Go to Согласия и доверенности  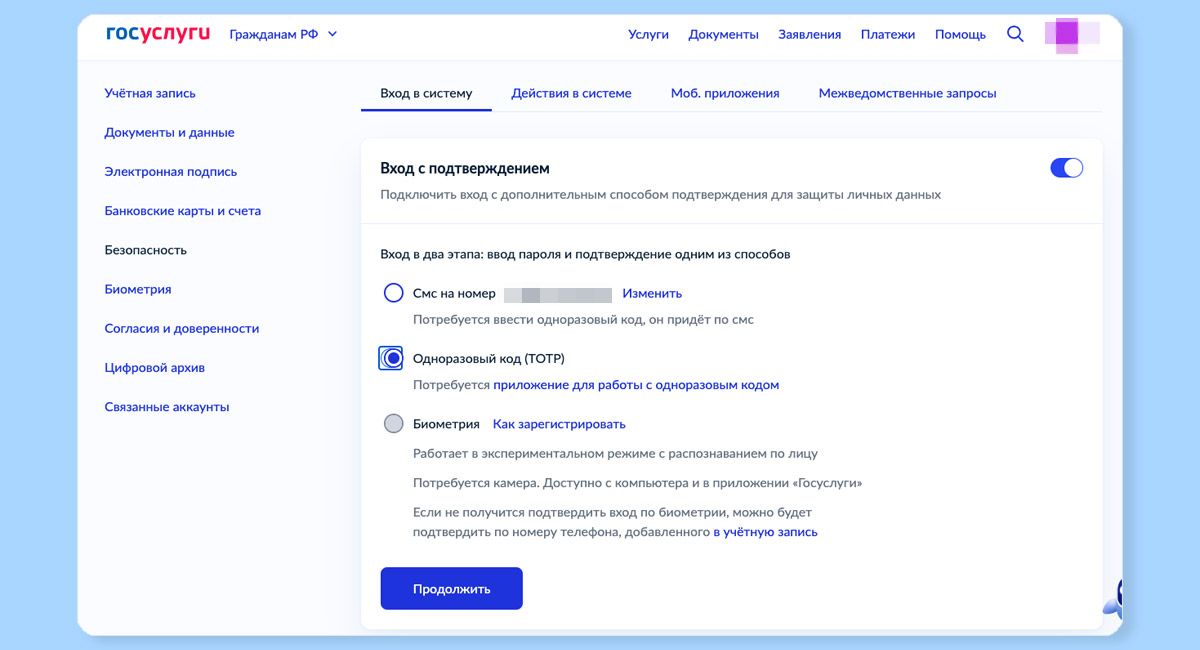pyautogui.click(x=181, y=328)
